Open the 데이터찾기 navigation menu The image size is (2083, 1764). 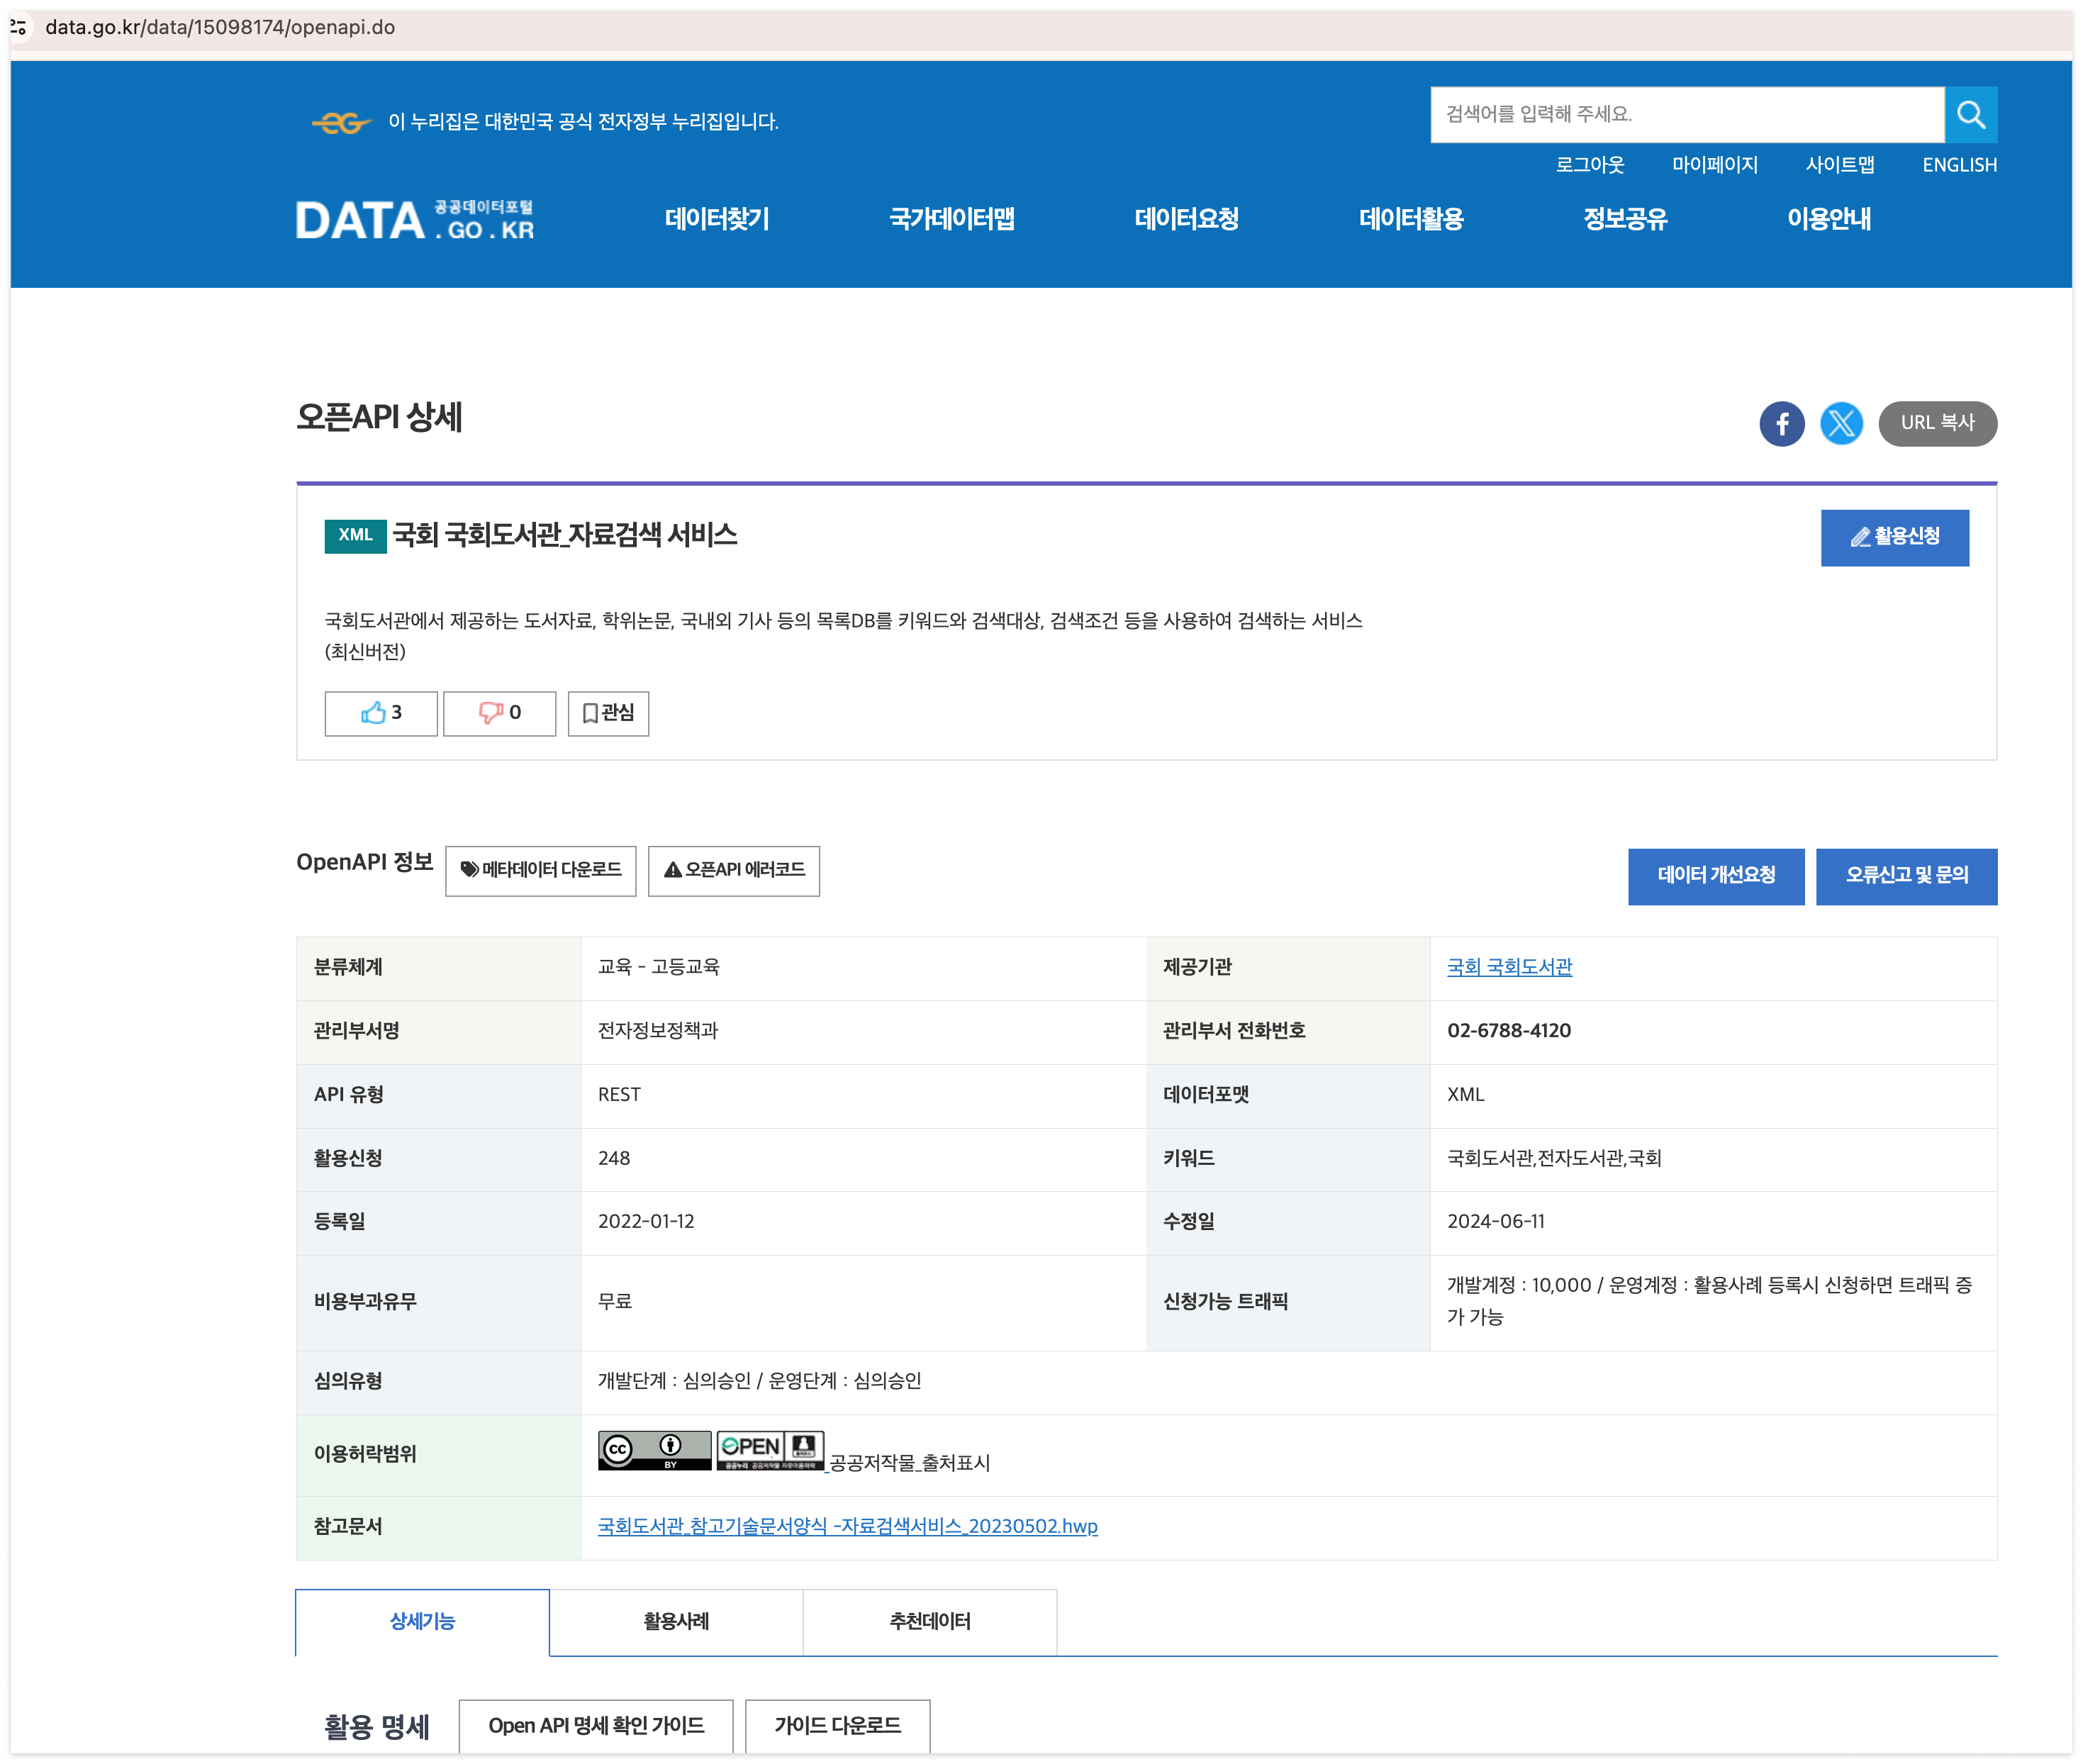point(716,219)
